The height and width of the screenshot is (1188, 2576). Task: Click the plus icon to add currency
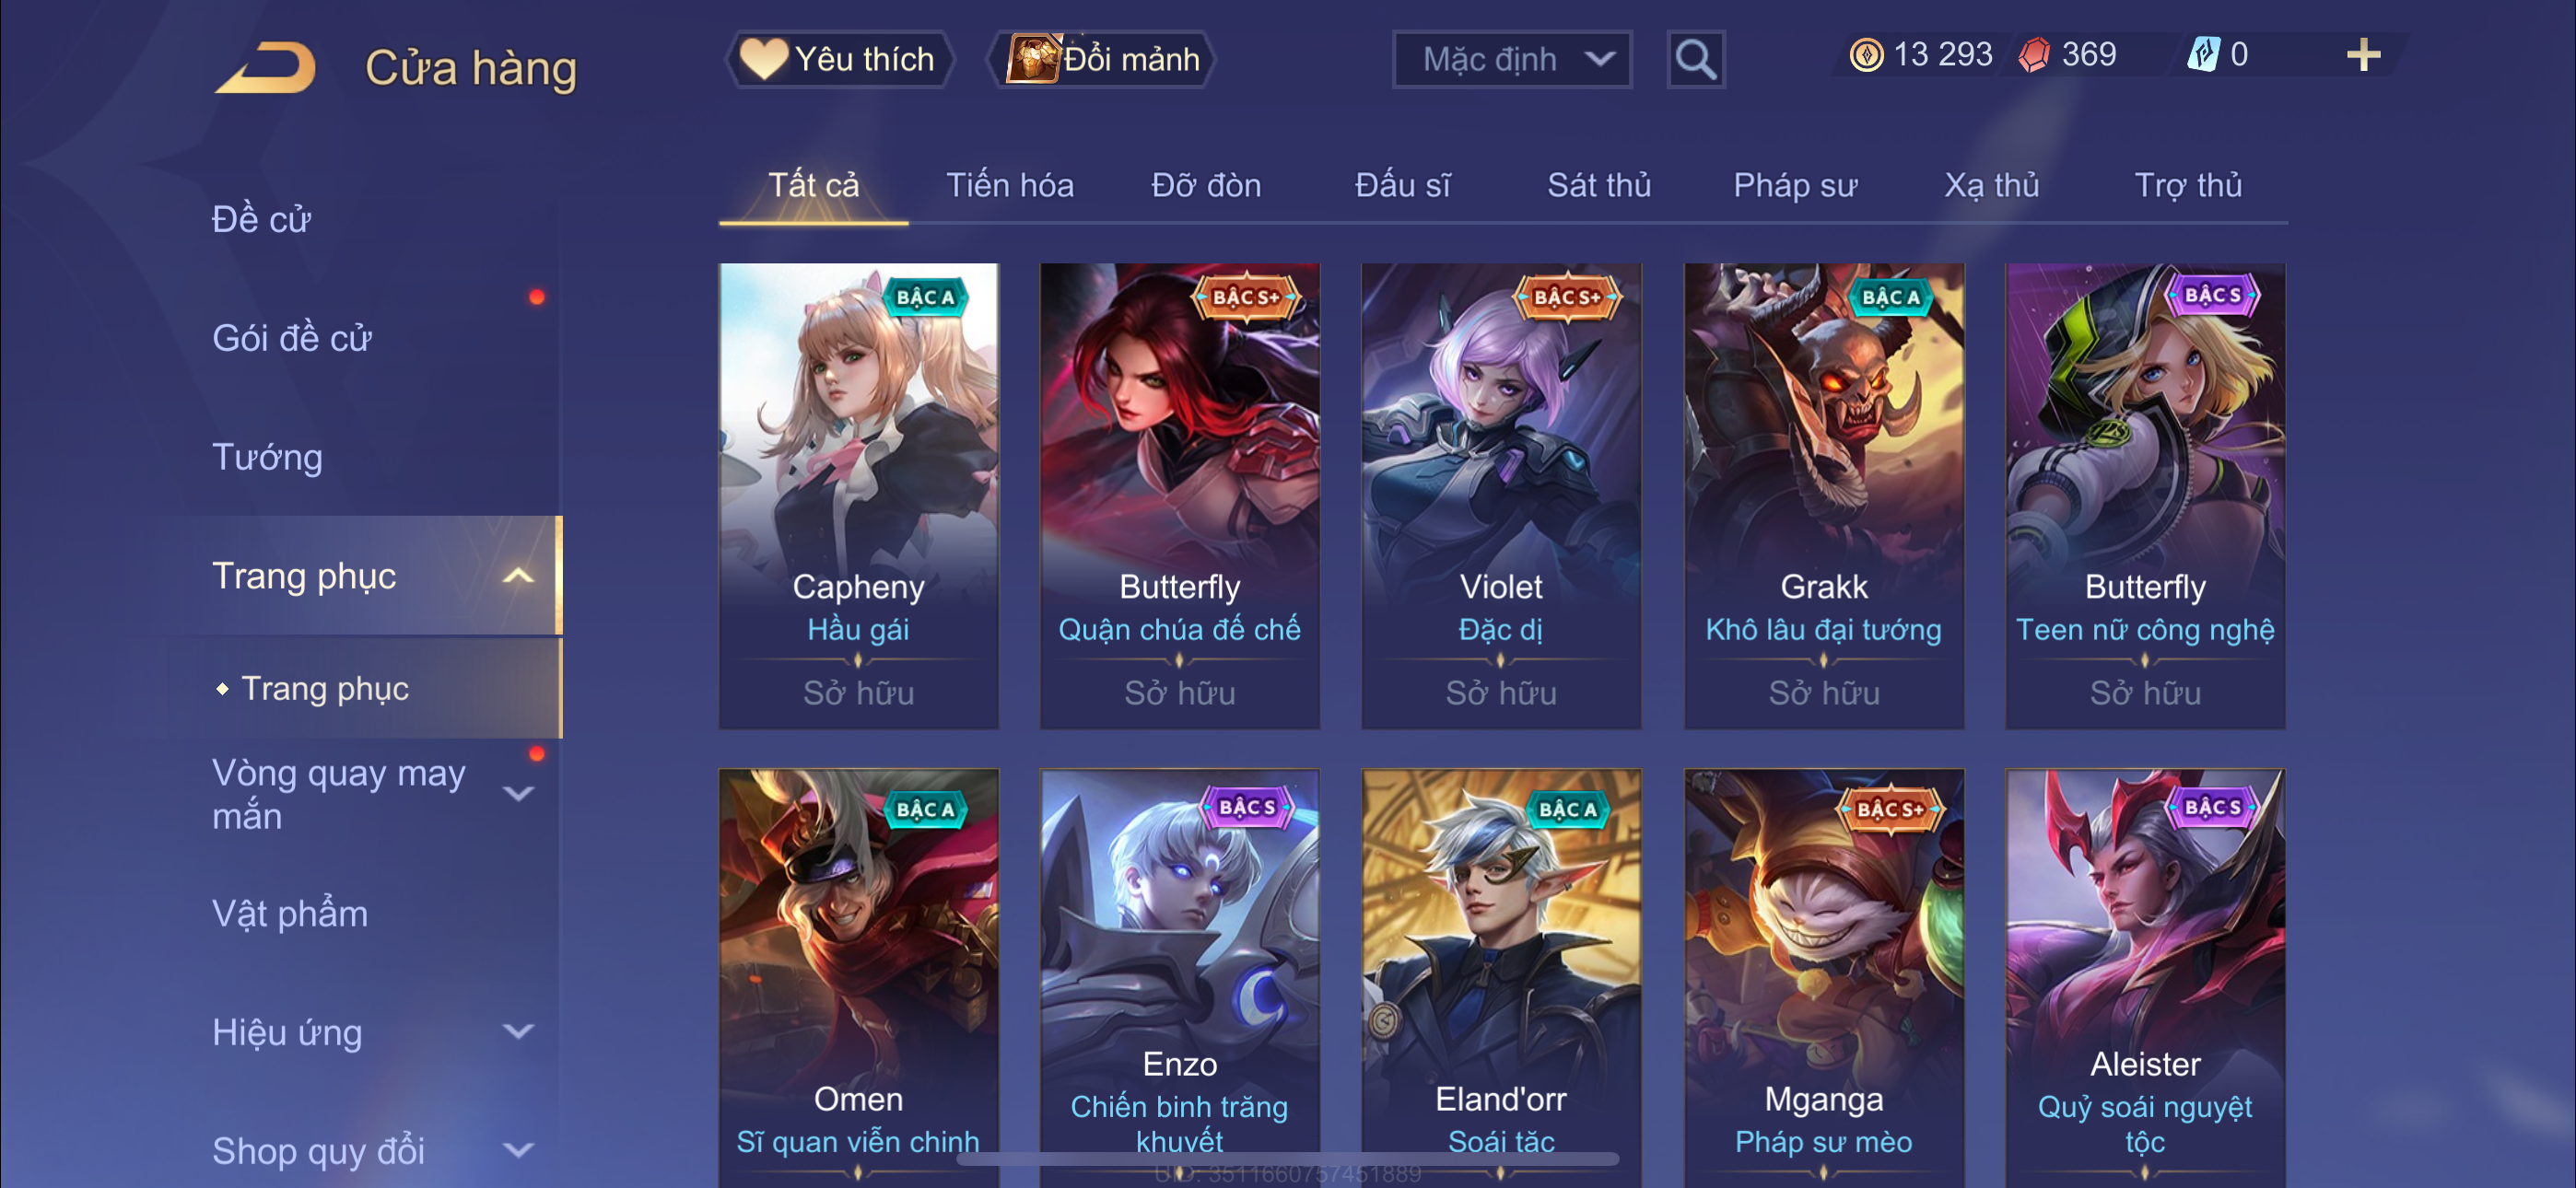pos(2363,55)
